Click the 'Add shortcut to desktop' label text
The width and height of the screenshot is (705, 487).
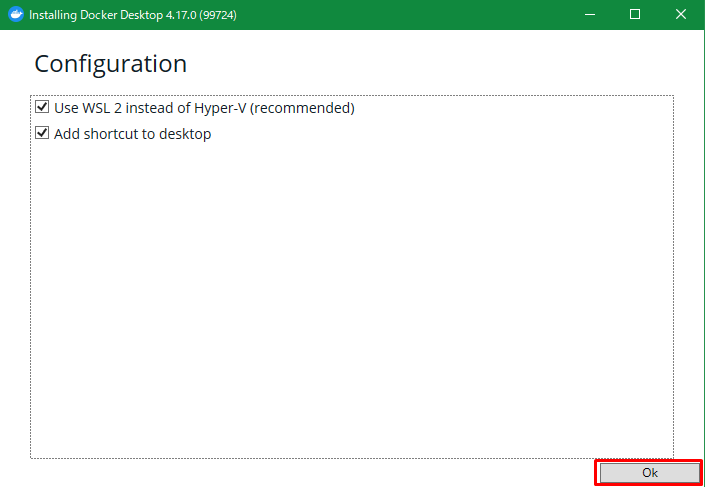click(x=133, y=134)
